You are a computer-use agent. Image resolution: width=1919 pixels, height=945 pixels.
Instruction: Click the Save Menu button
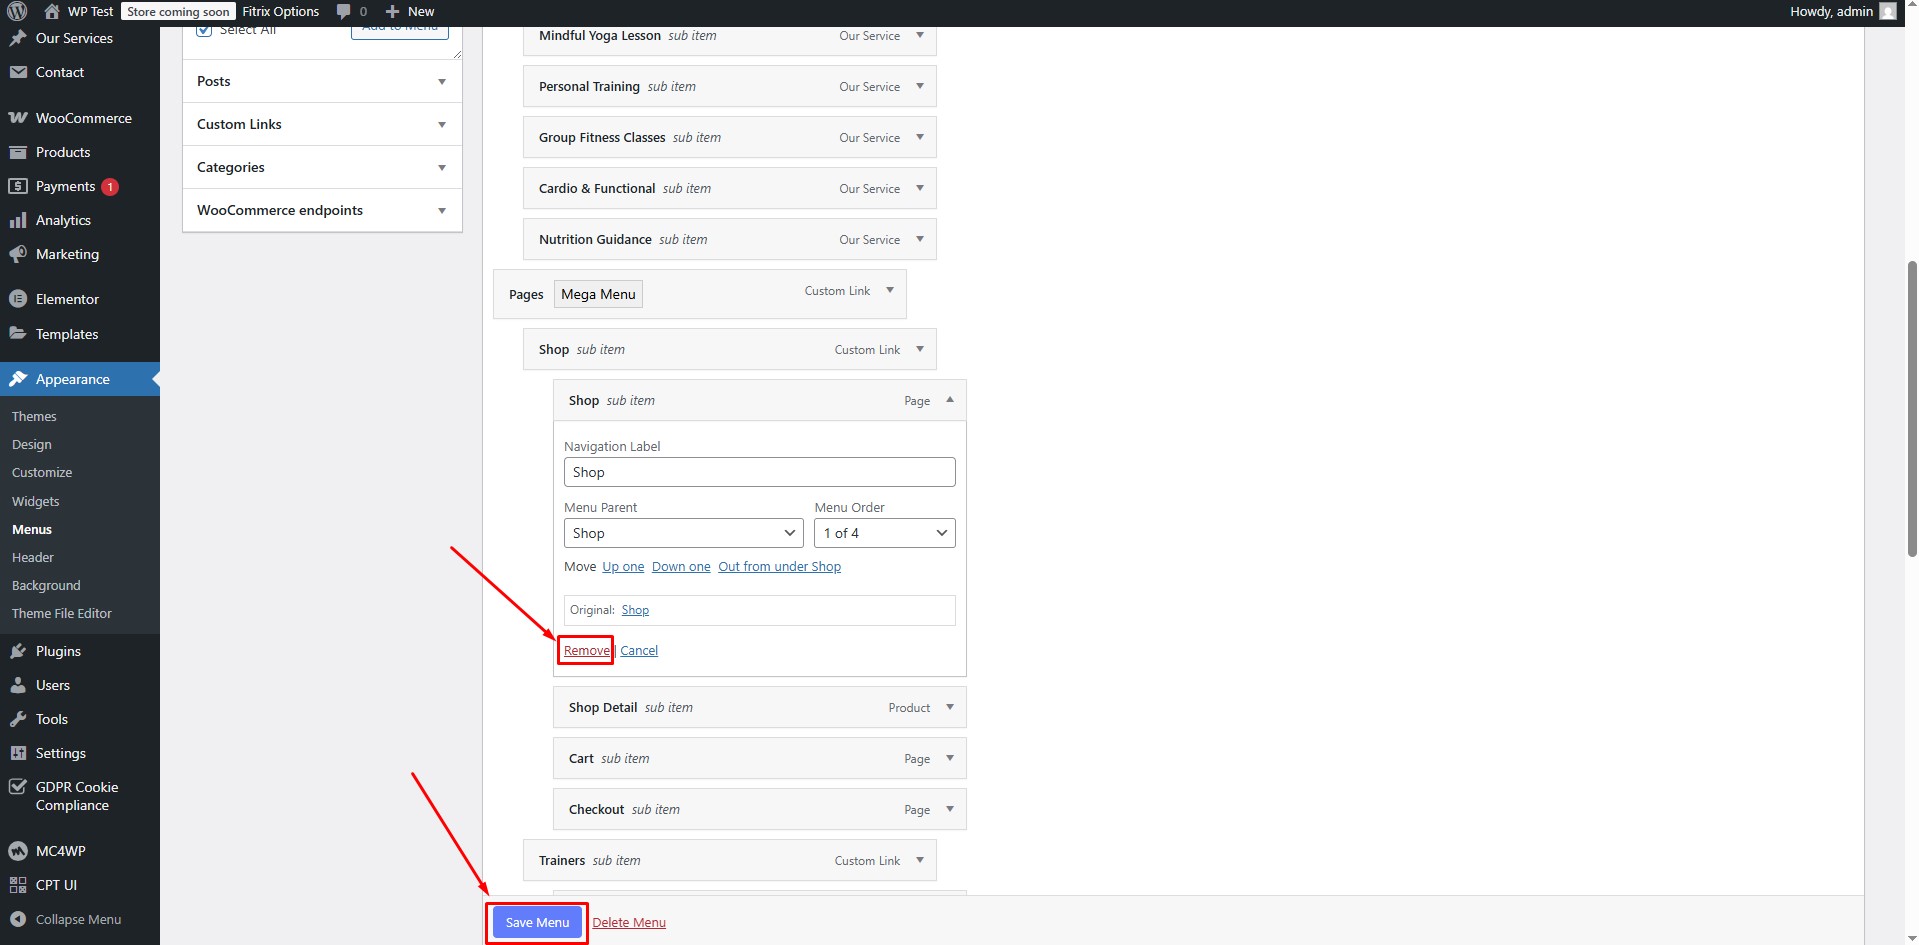click(x=537, y=922)
